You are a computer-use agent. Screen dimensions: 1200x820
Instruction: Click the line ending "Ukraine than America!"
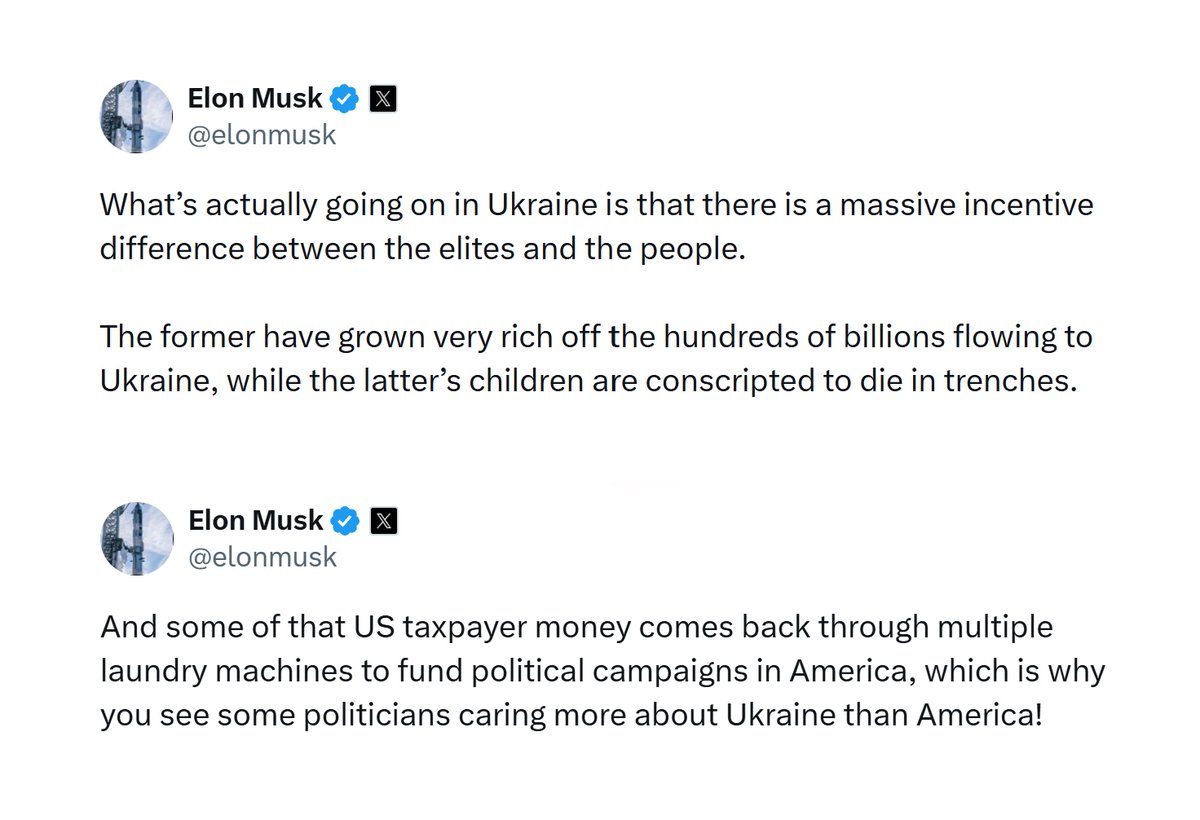tap(571, 715)
